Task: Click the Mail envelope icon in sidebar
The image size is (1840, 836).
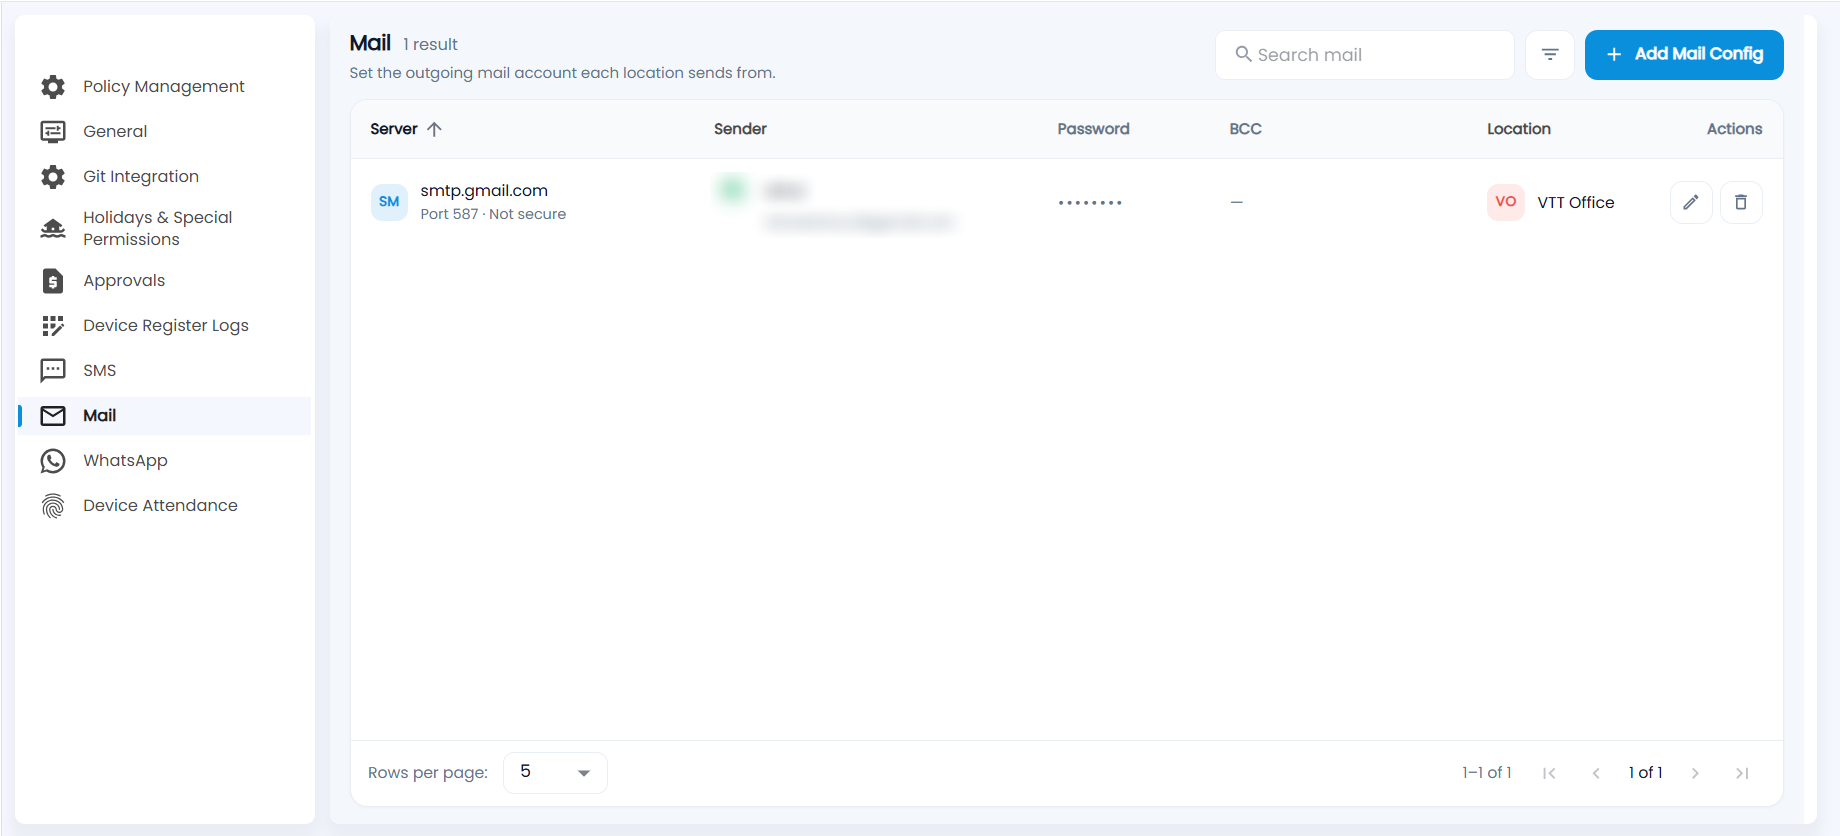Action: coord(53,416)
